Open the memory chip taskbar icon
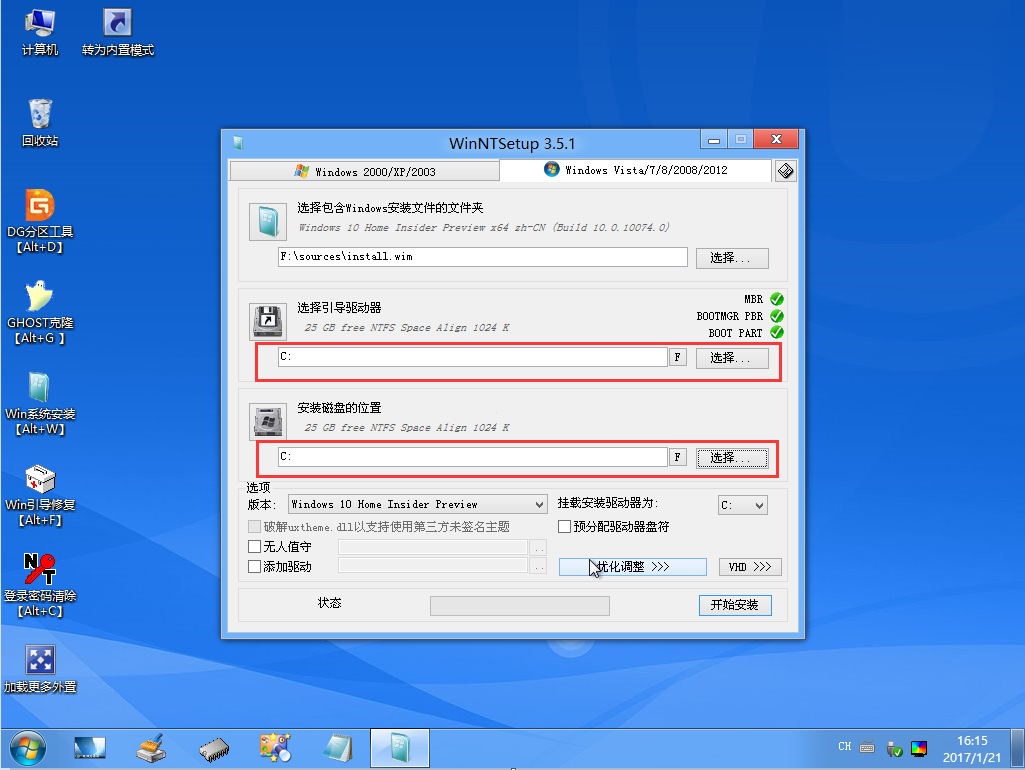Screen dimensions: 1025x770 pyautogui.click(x=214, y=749)
